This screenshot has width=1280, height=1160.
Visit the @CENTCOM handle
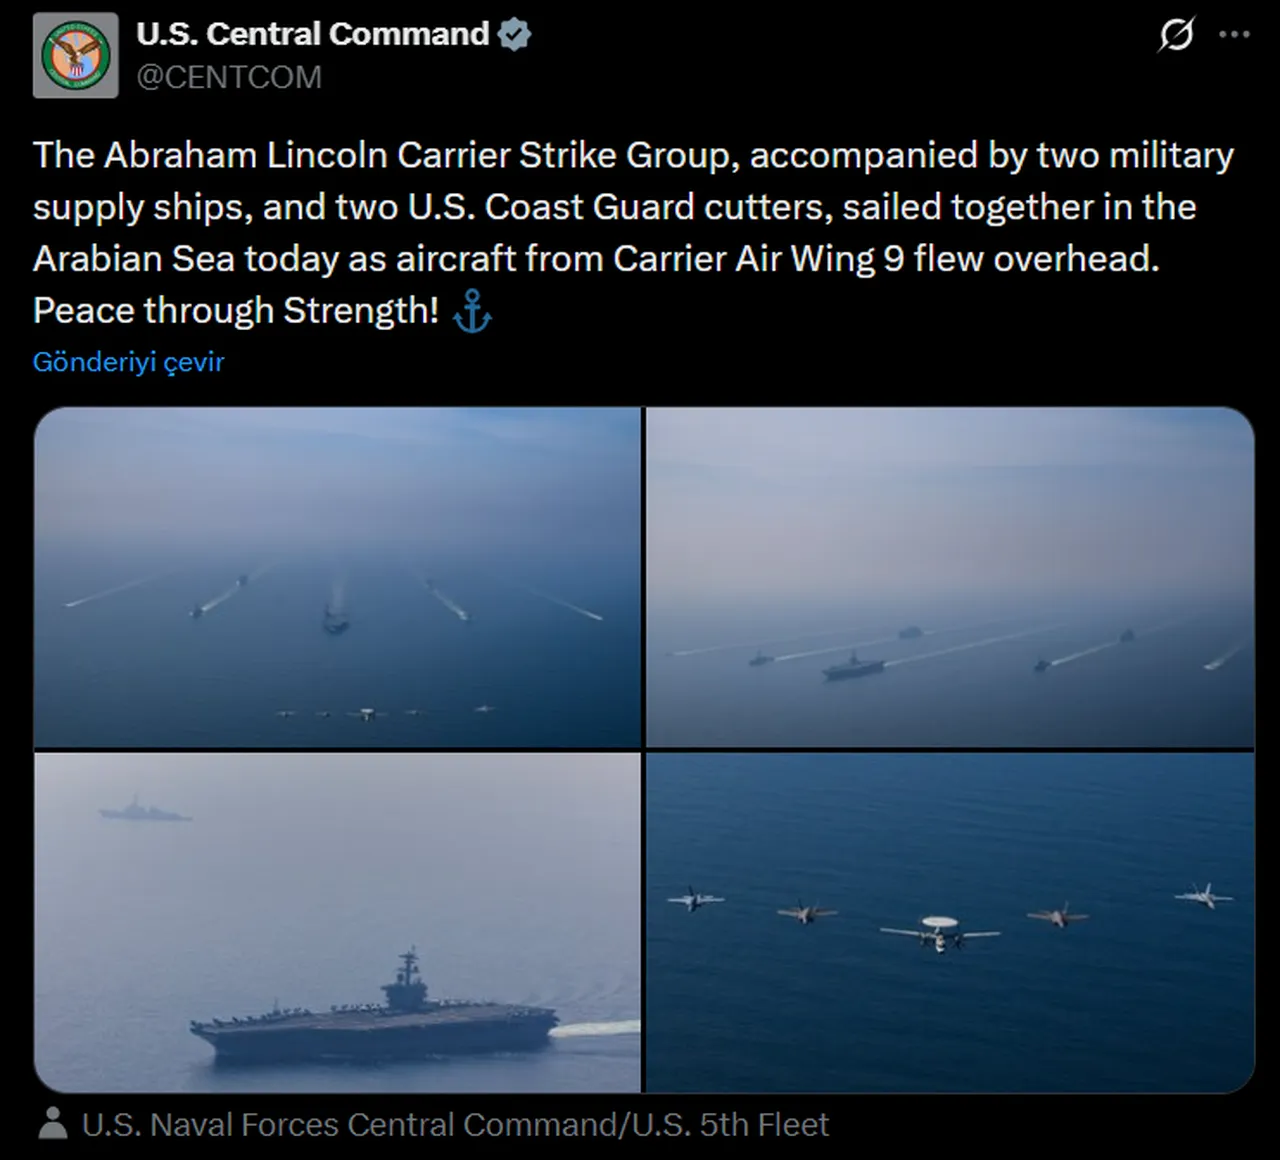point(229,77)
